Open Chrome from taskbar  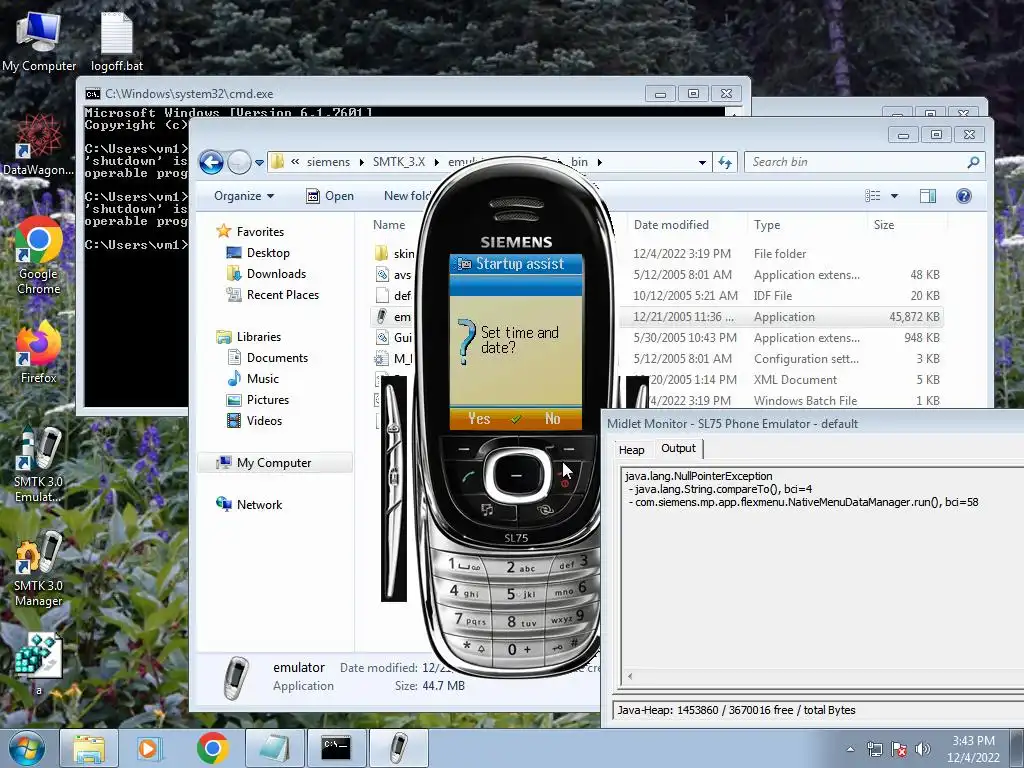click(x=212, y=748)
